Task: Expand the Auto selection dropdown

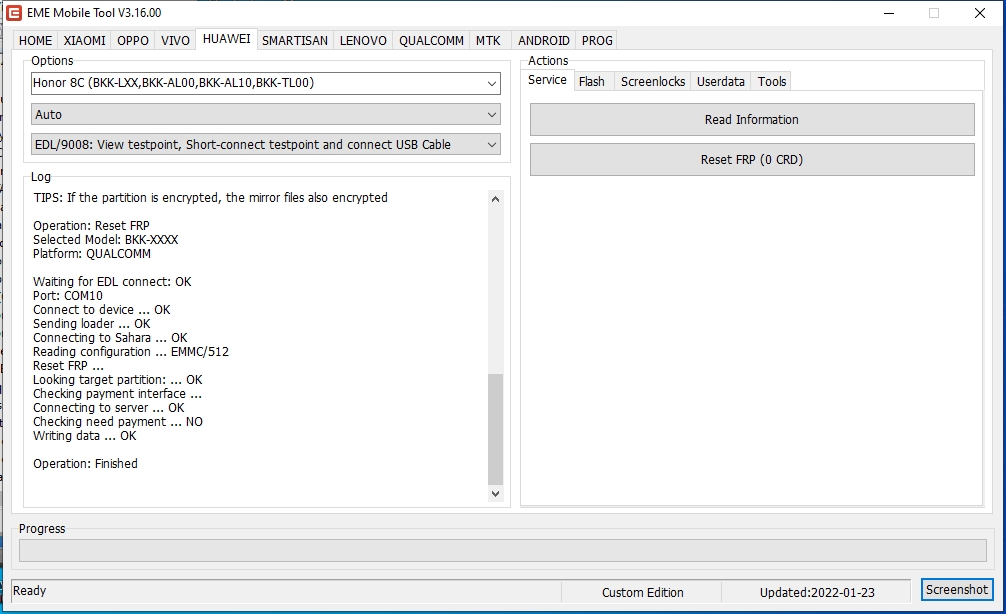Action: (265, 115)
